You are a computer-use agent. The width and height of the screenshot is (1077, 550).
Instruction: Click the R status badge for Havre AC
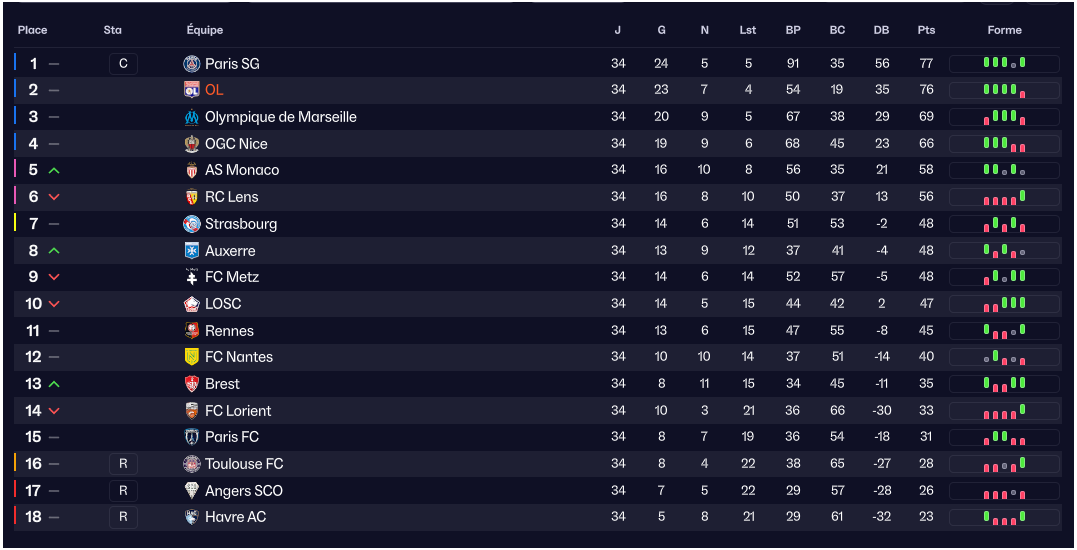click(123, 517)
